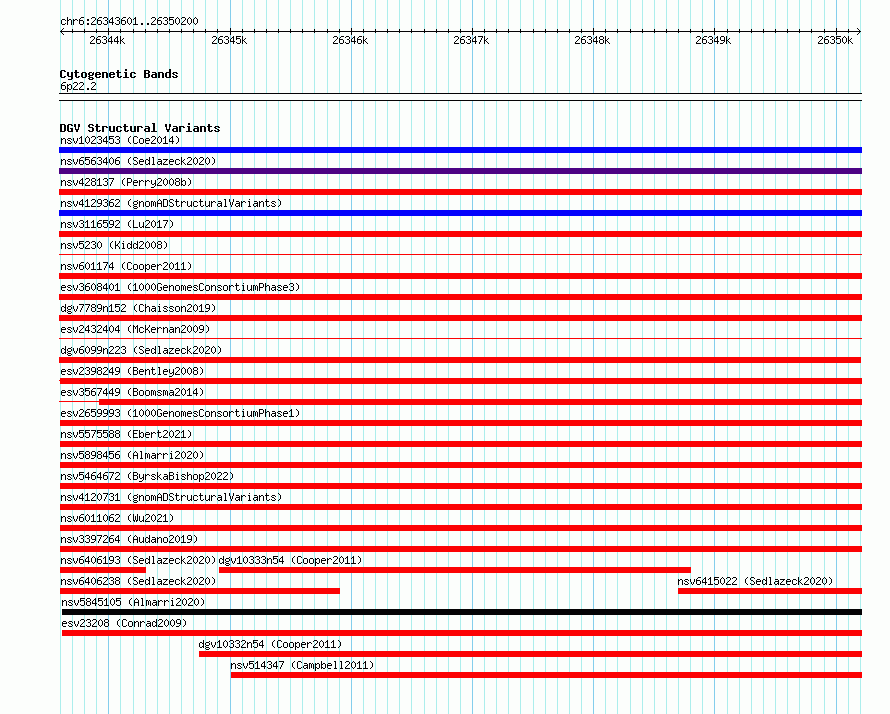Select nsv6415022 (Sedlazeck2020) label
This screenshot has width=890, height=714.
pos(755,581)
